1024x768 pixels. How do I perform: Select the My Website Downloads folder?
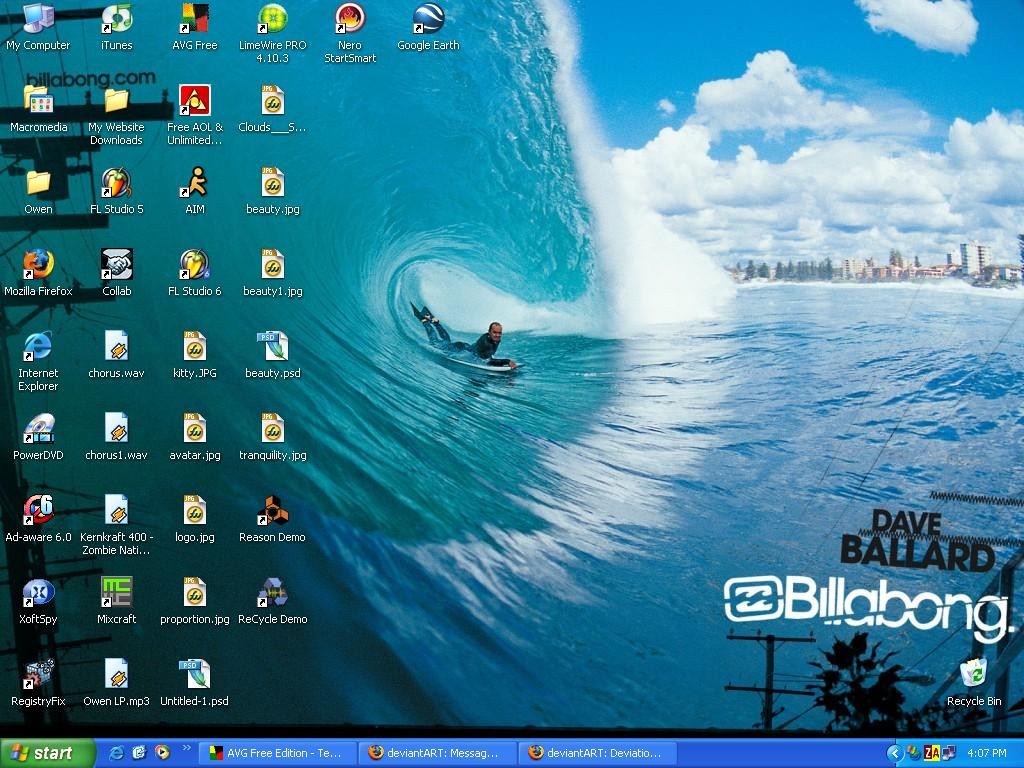116,116
